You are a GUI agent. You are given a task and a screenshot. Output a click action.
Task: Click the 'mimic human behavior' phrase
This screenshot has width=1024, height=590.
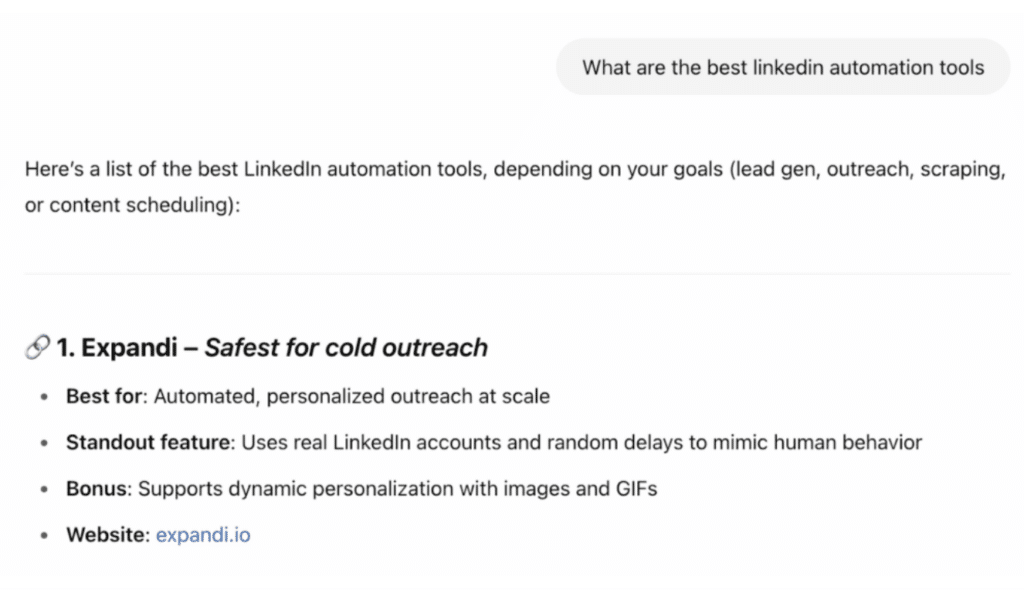click(x=827, y=442)
